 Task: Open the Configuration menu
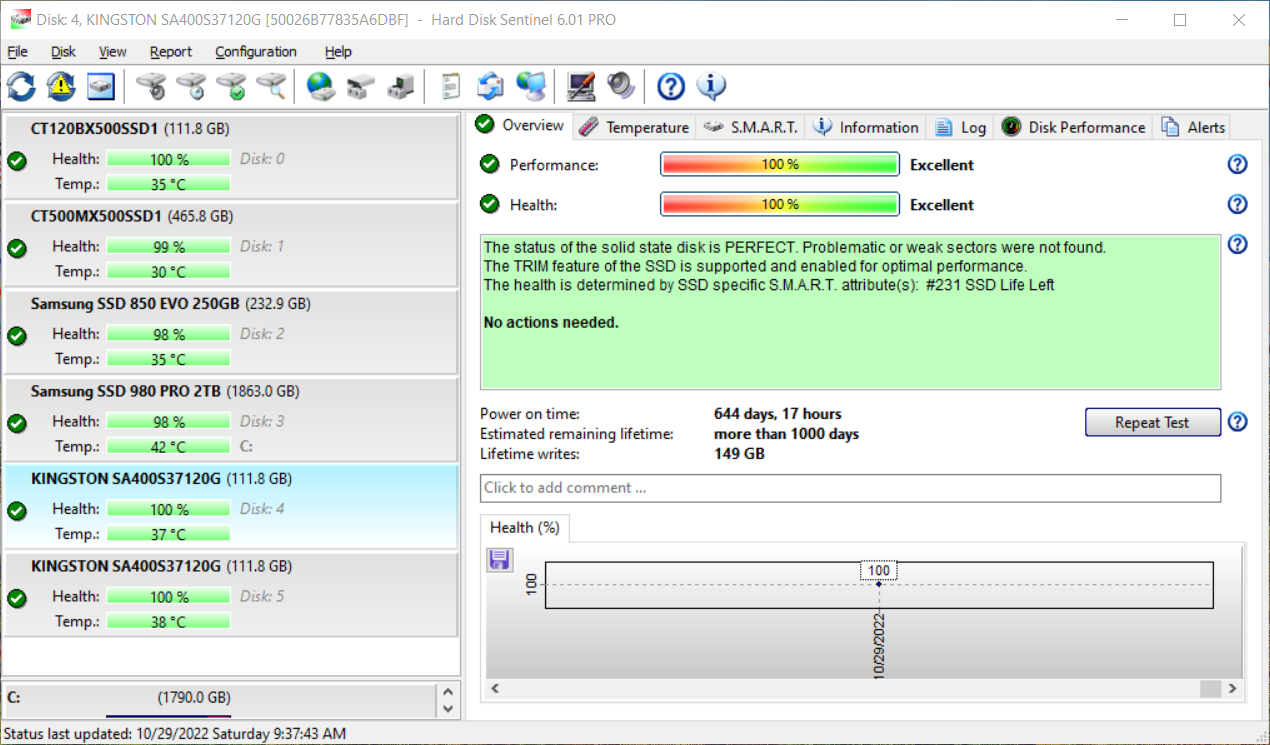coord(256,52)
